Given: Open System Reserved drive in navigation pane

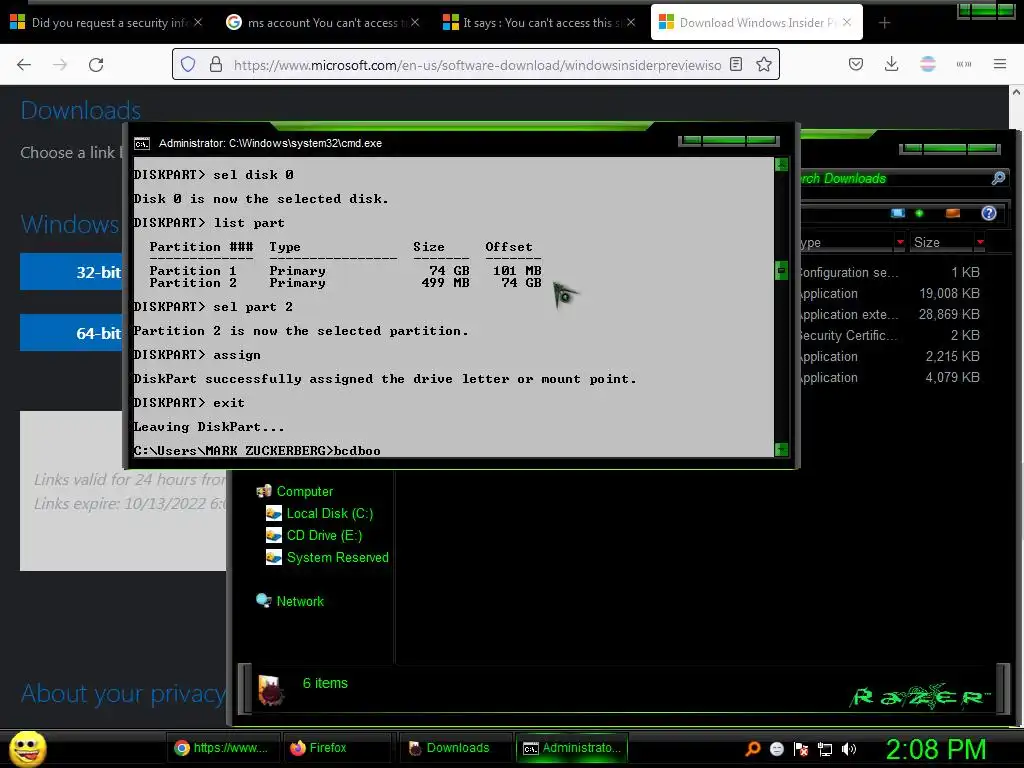Looking at the screenshot, I should point(327,557).
